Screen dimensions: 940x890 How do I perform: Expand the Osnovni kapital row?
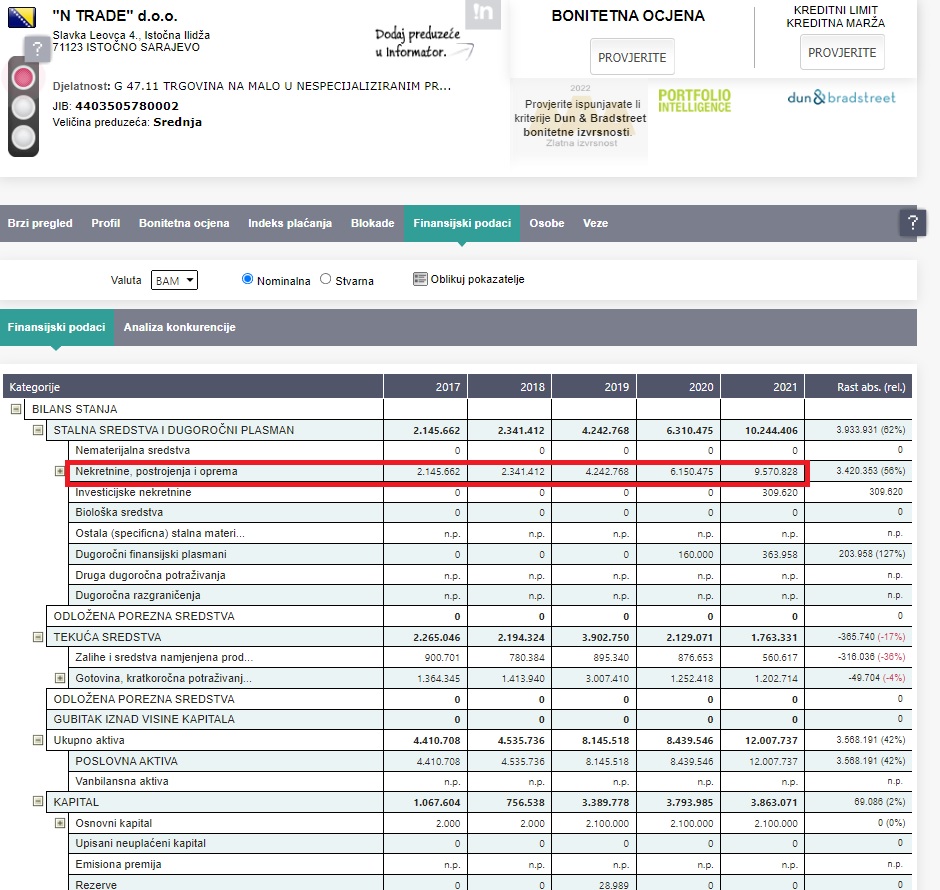pos(60,823)
